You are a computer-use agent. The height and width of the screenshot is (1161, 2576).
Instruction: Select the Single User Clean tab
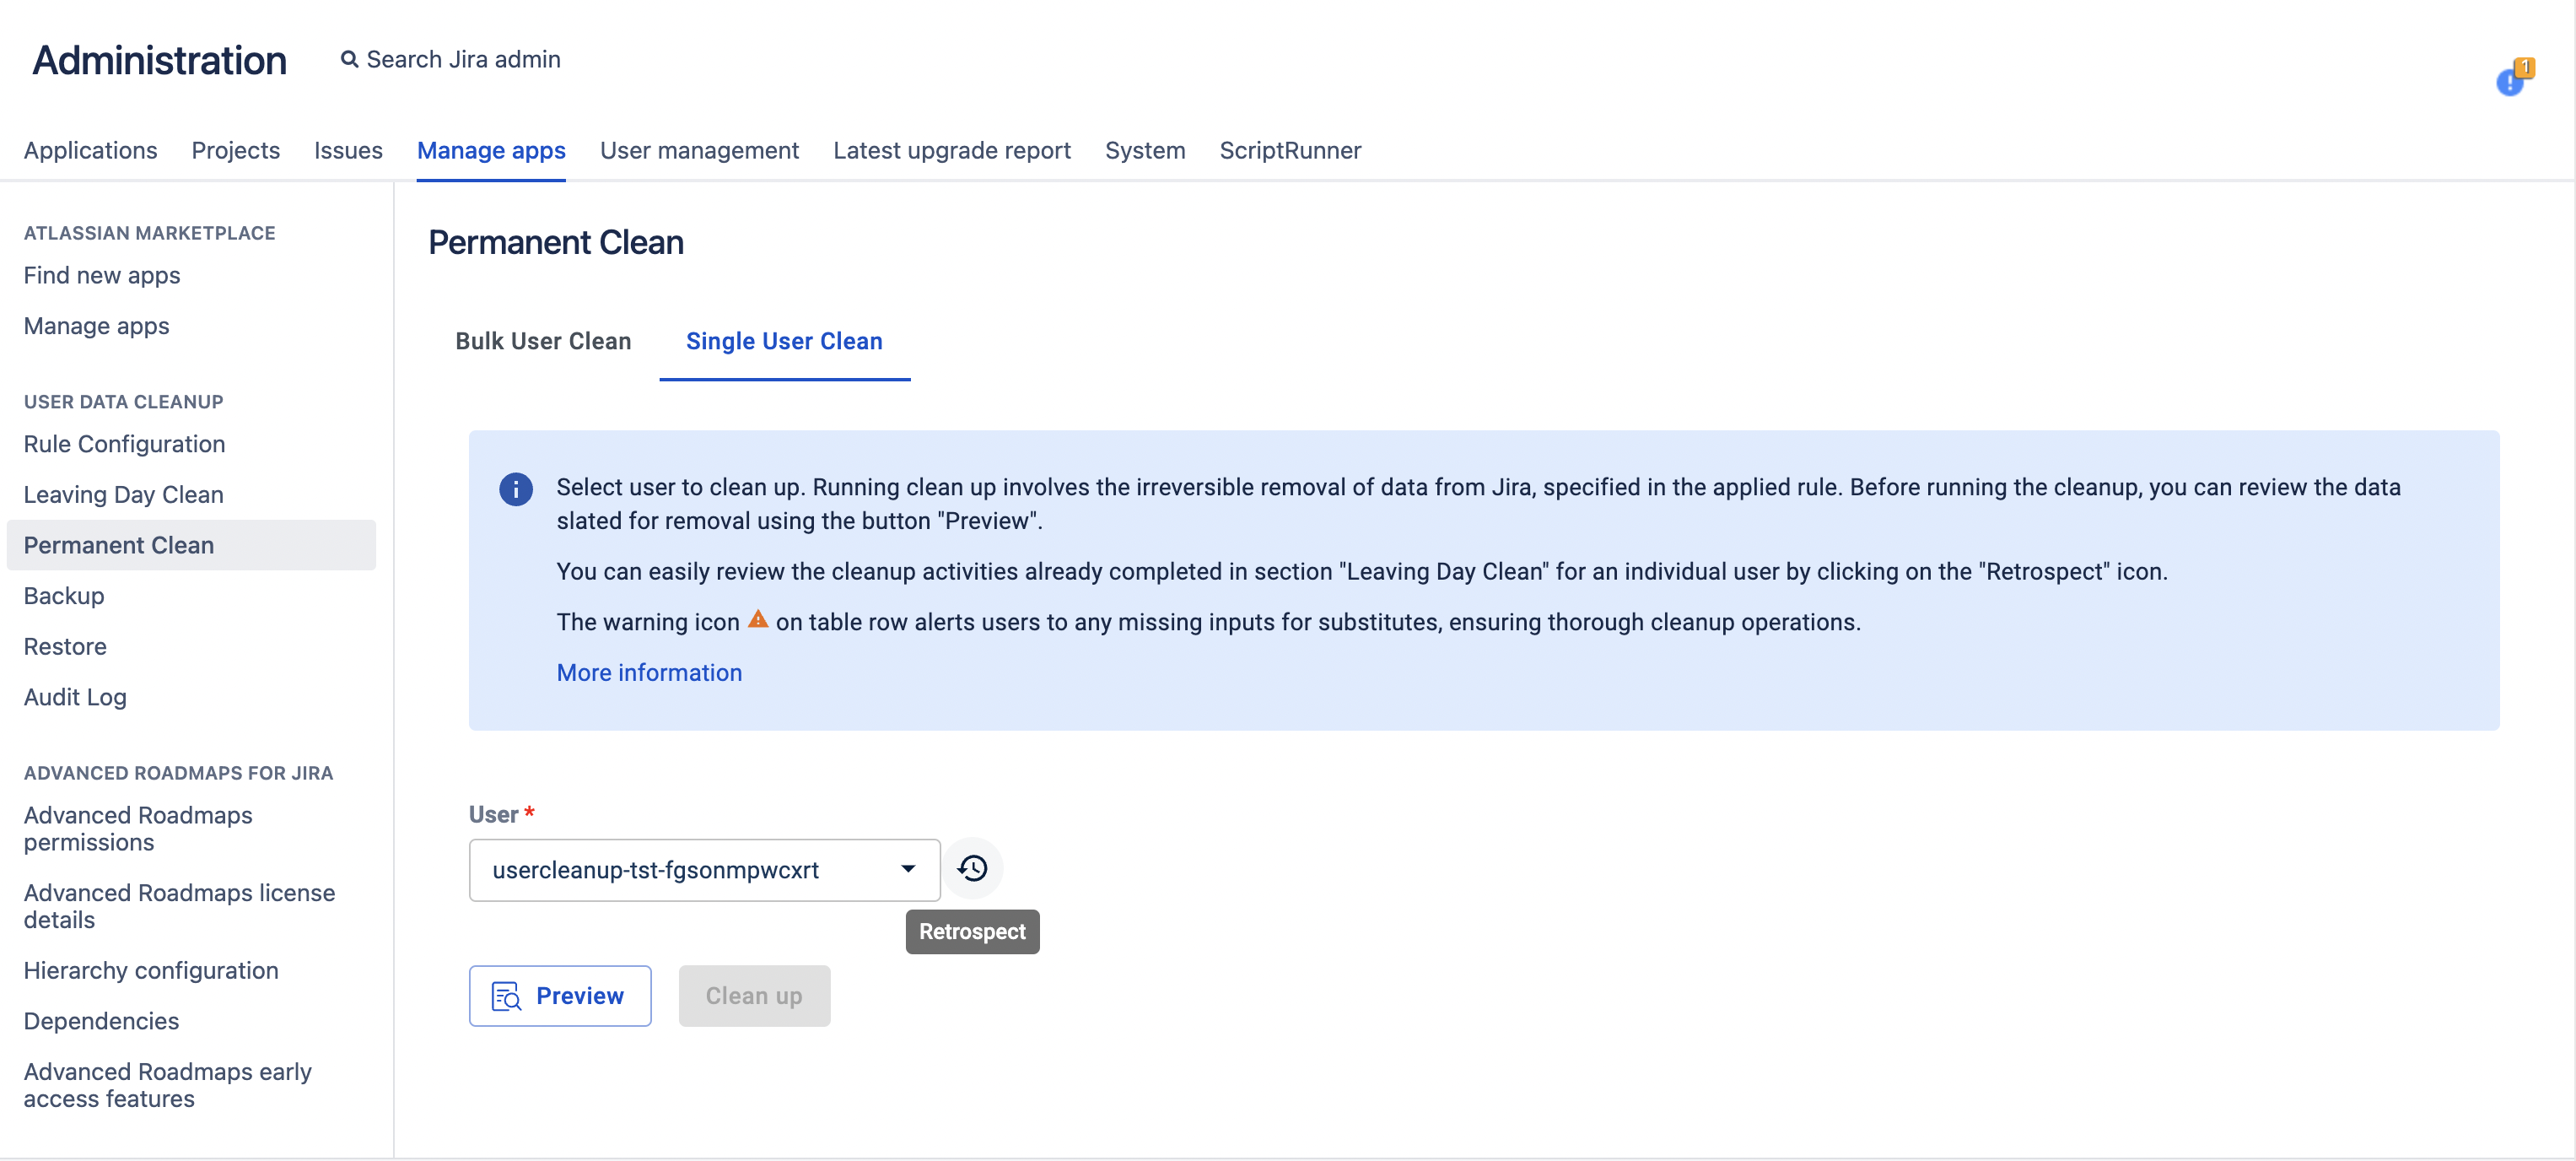click(x=784, y=341)
